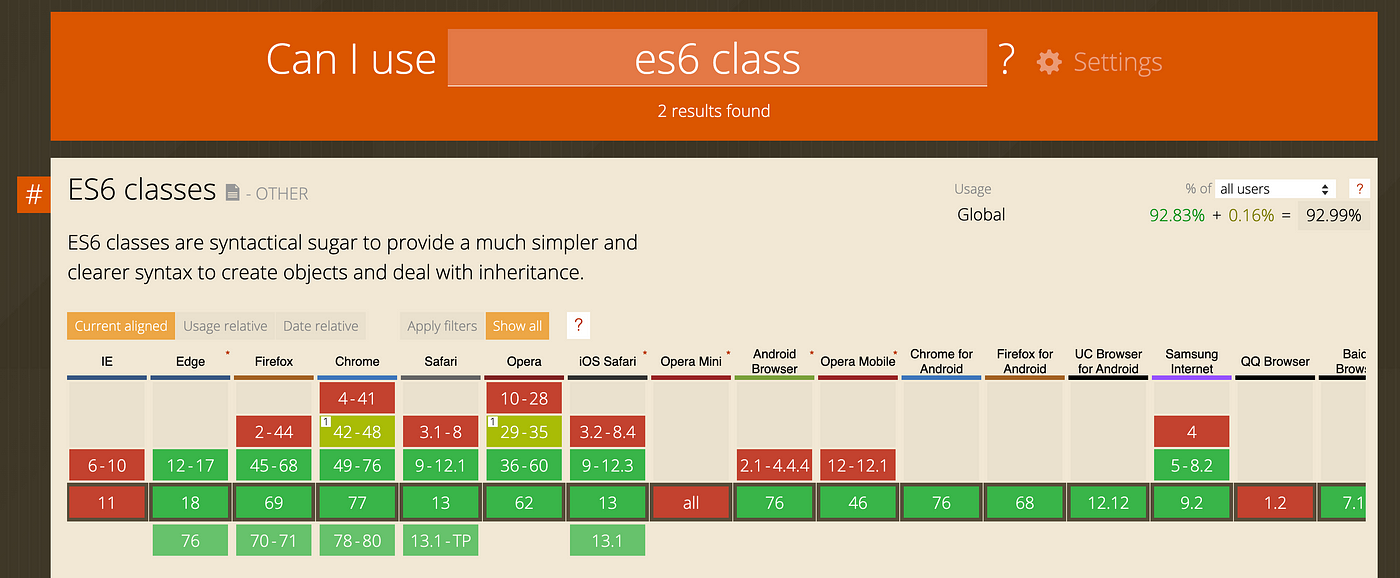Image resolution: width=1400 pixels, height=578 pixels.
Task: Click the ES6 classes heading link
Action: pos(142,189)
